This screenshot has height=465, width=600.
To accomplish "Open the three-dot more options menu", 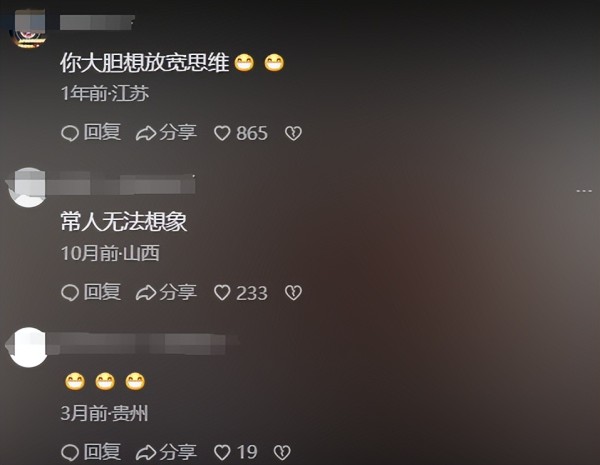I will pos(584,191).
